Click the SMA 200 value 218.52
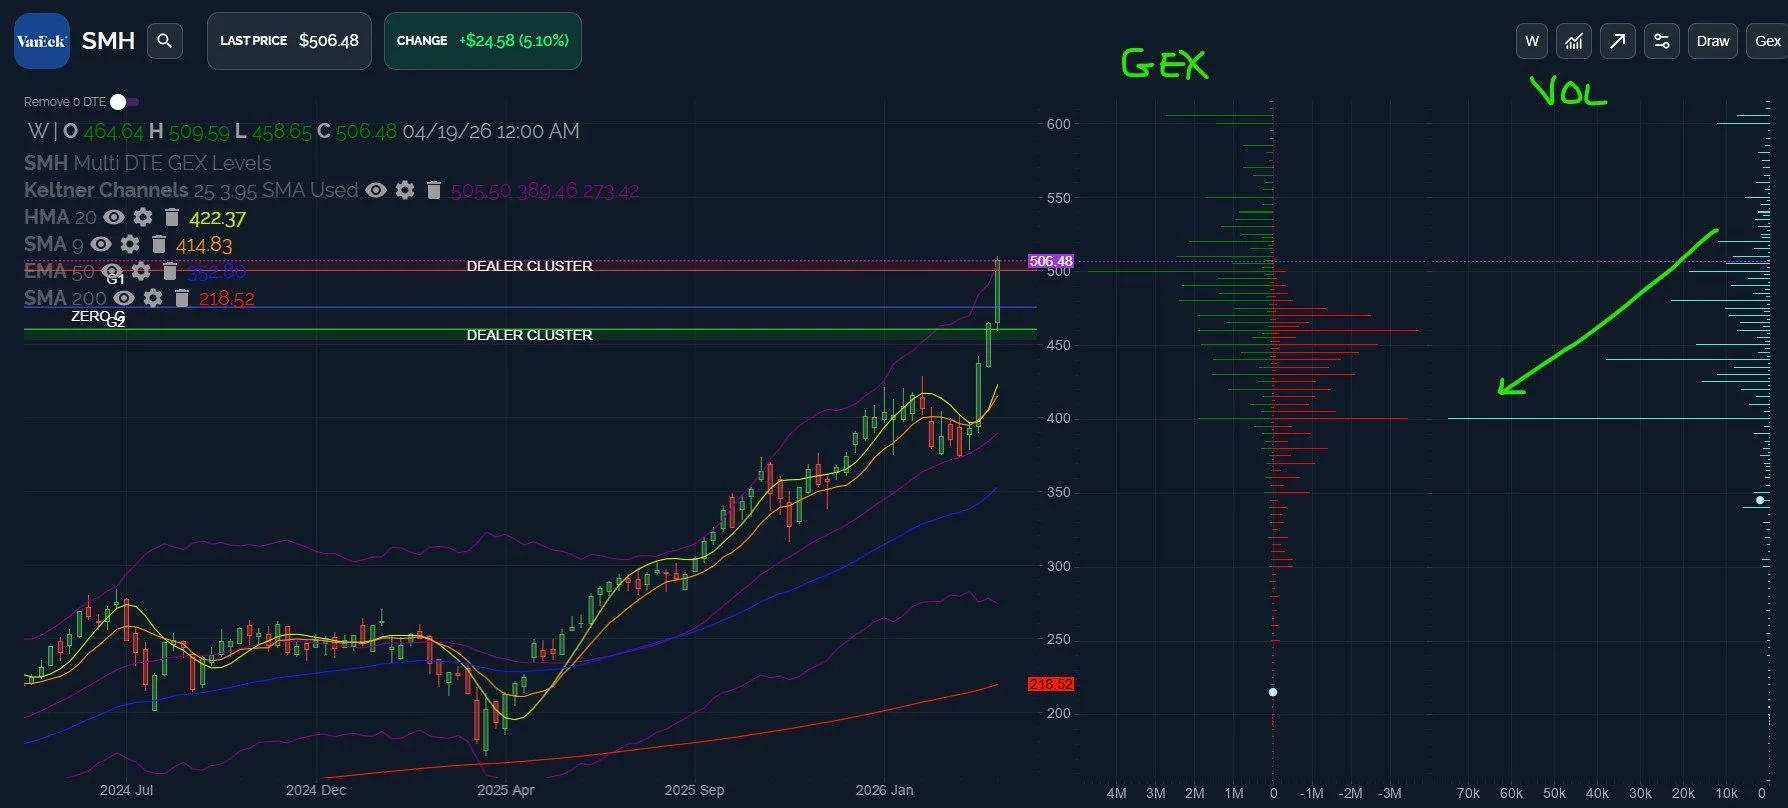1788x808 pixels. coord(227,299)
